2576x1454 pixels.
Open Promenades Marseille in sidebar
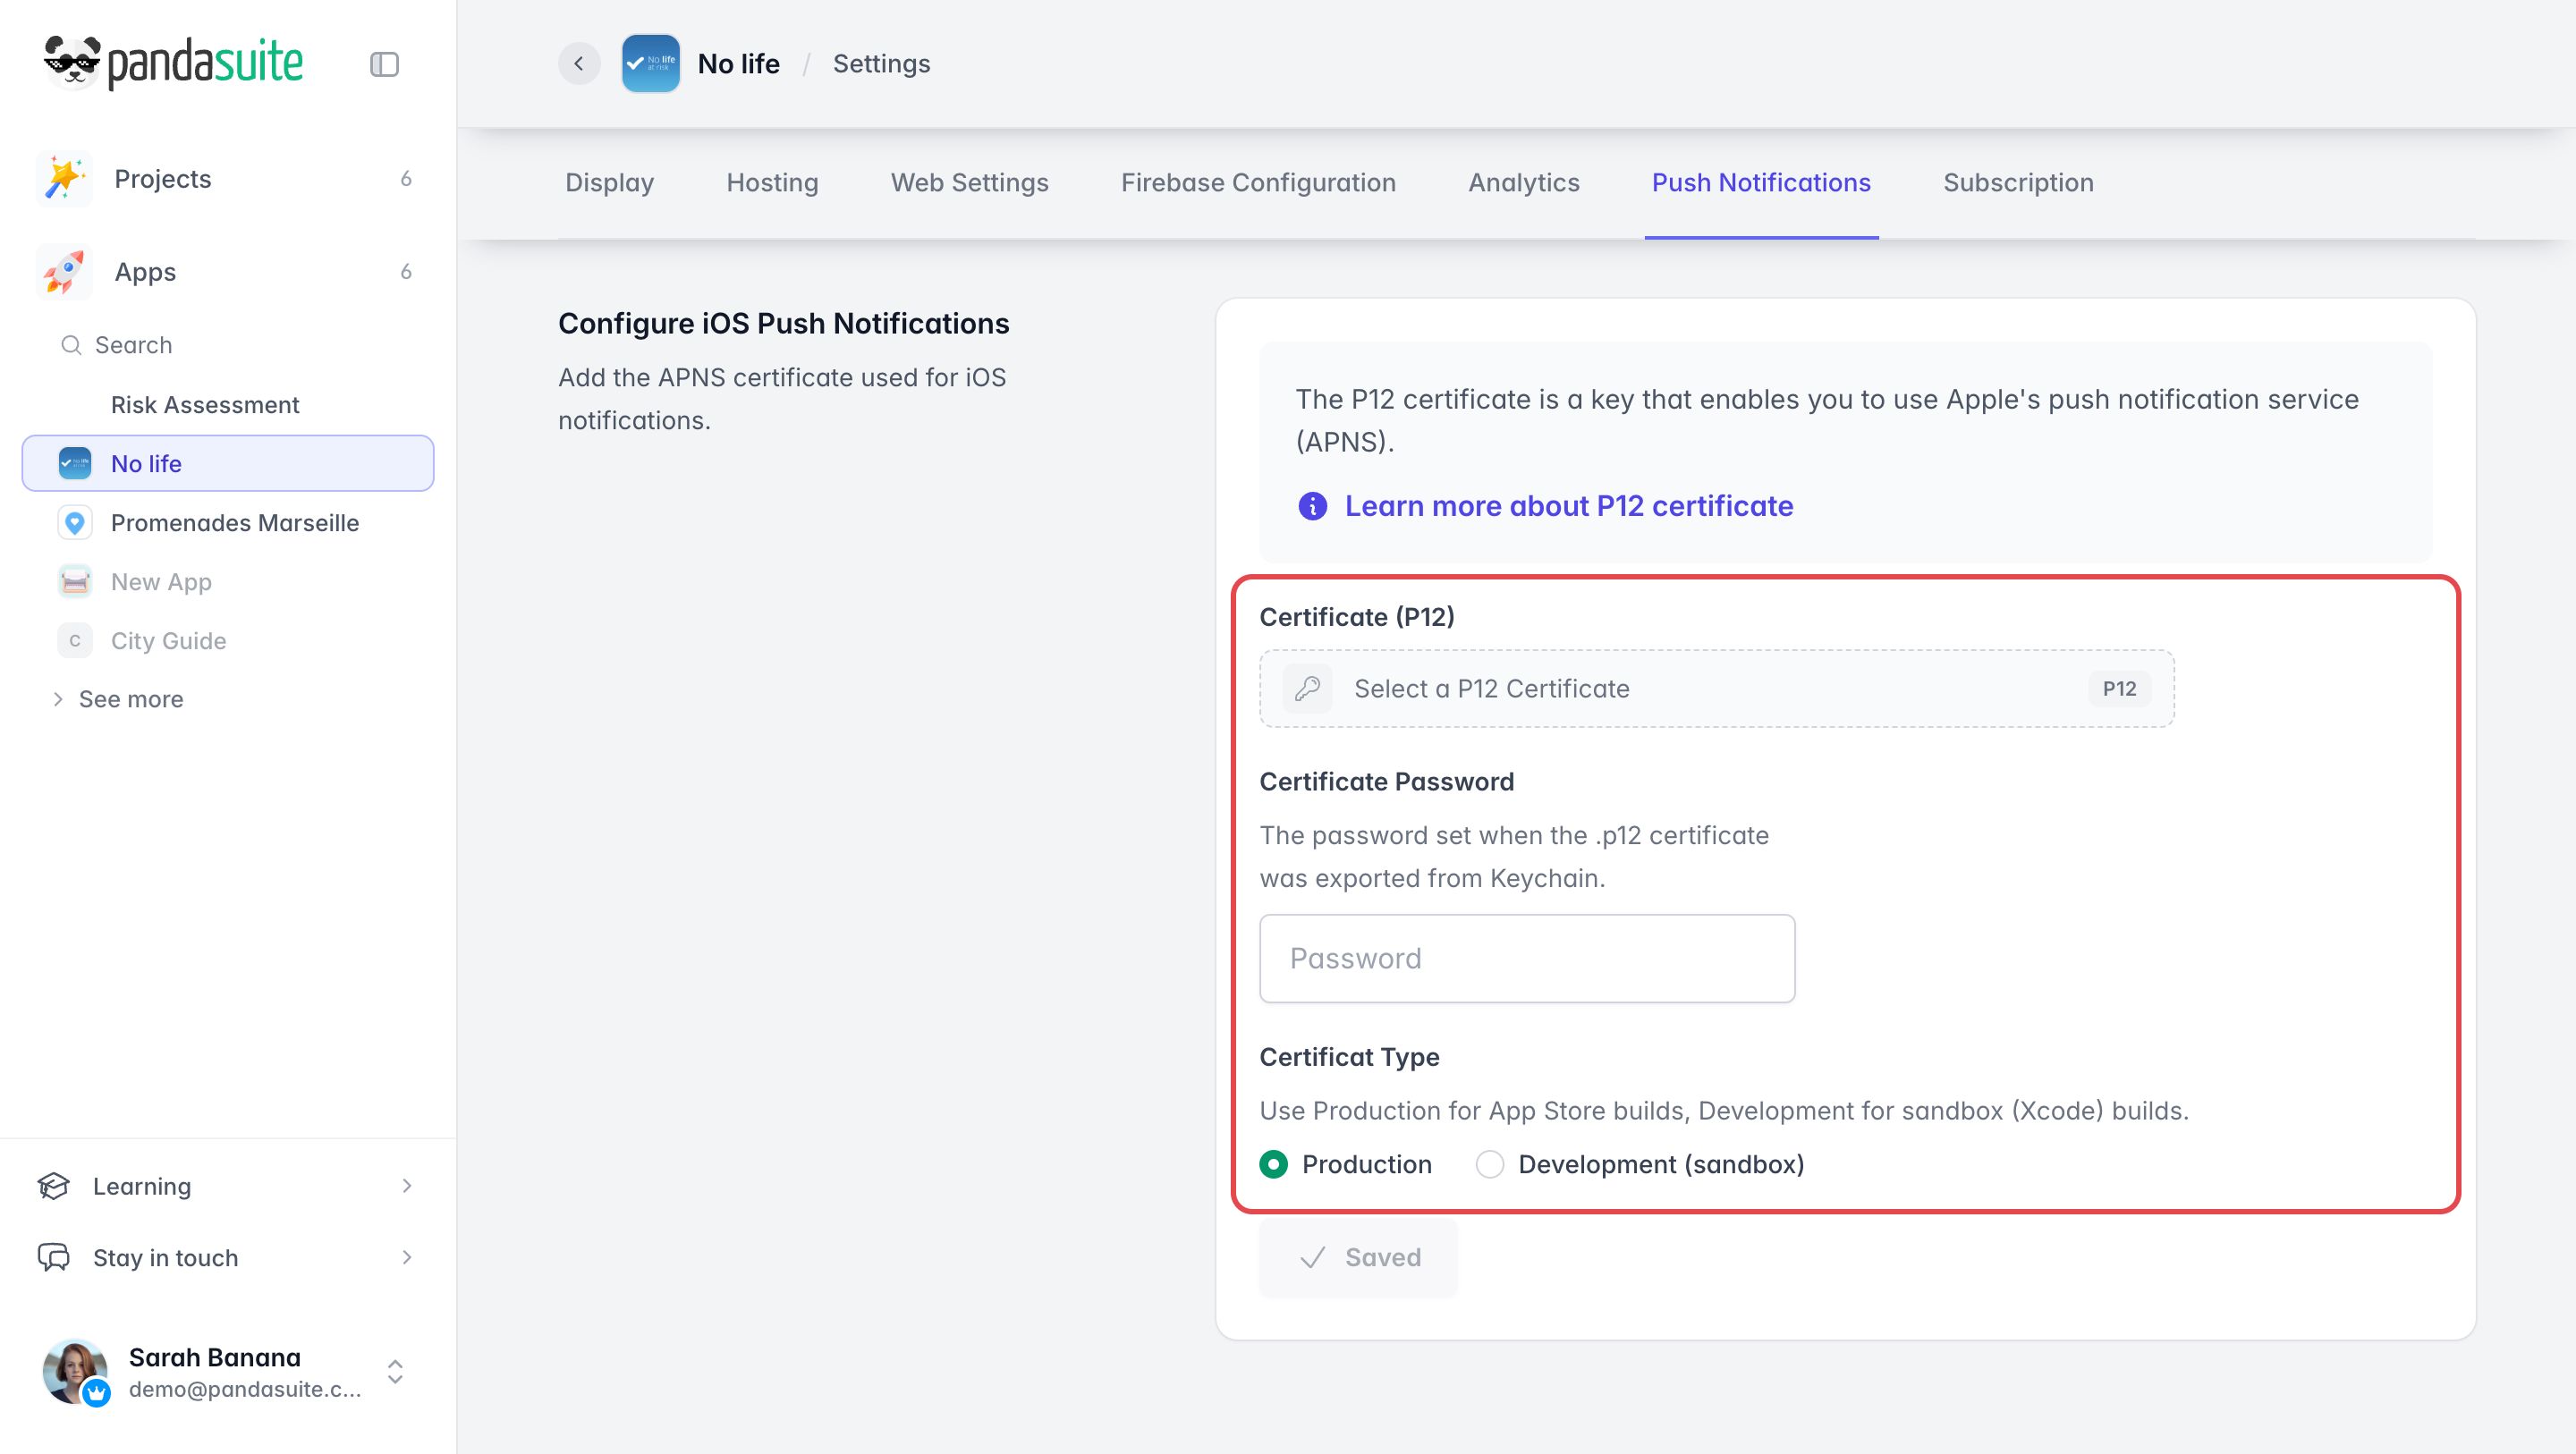(234, 522)
